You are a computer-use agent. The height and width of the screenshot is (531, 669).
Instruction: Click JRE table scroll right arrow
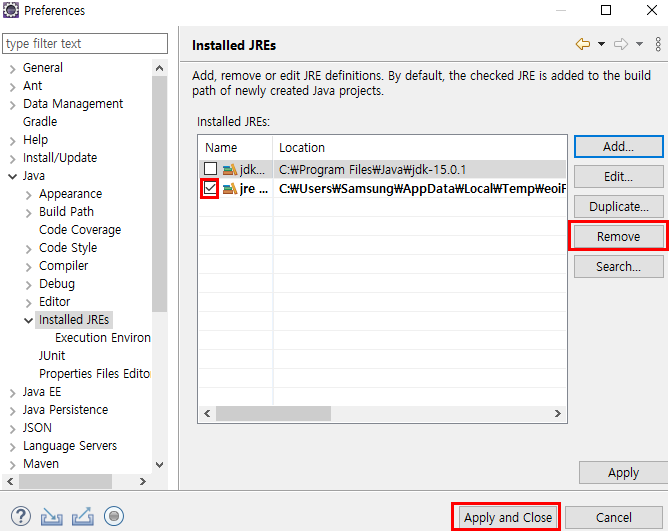click(558, 413)
